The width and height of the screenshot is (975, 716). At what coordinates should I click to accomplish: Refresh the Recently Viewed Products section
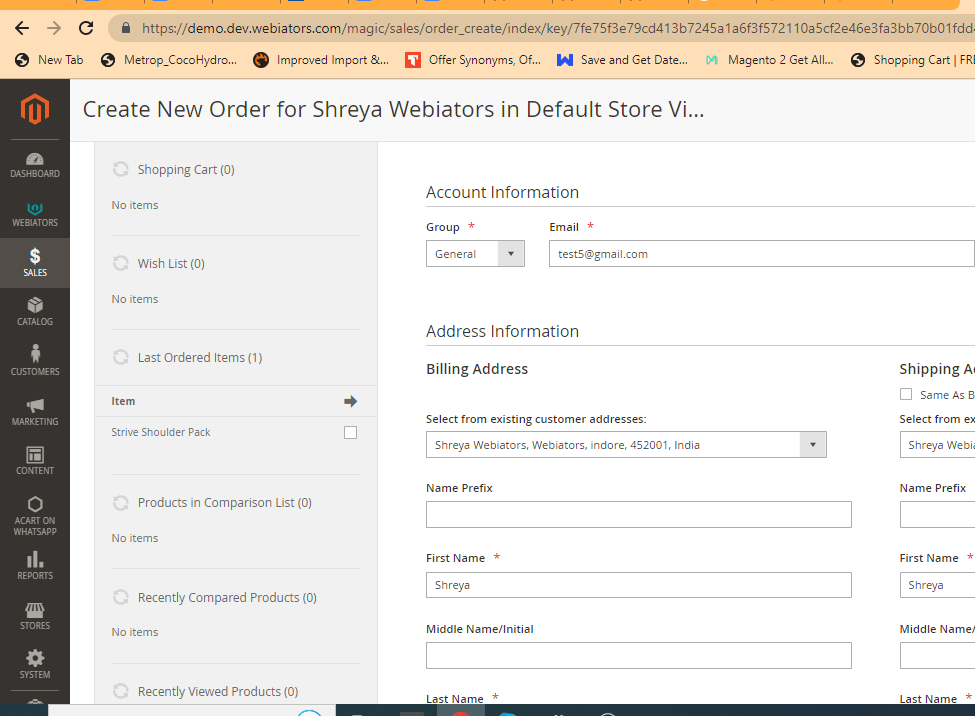pyautogui.click(x=121, y=691)
